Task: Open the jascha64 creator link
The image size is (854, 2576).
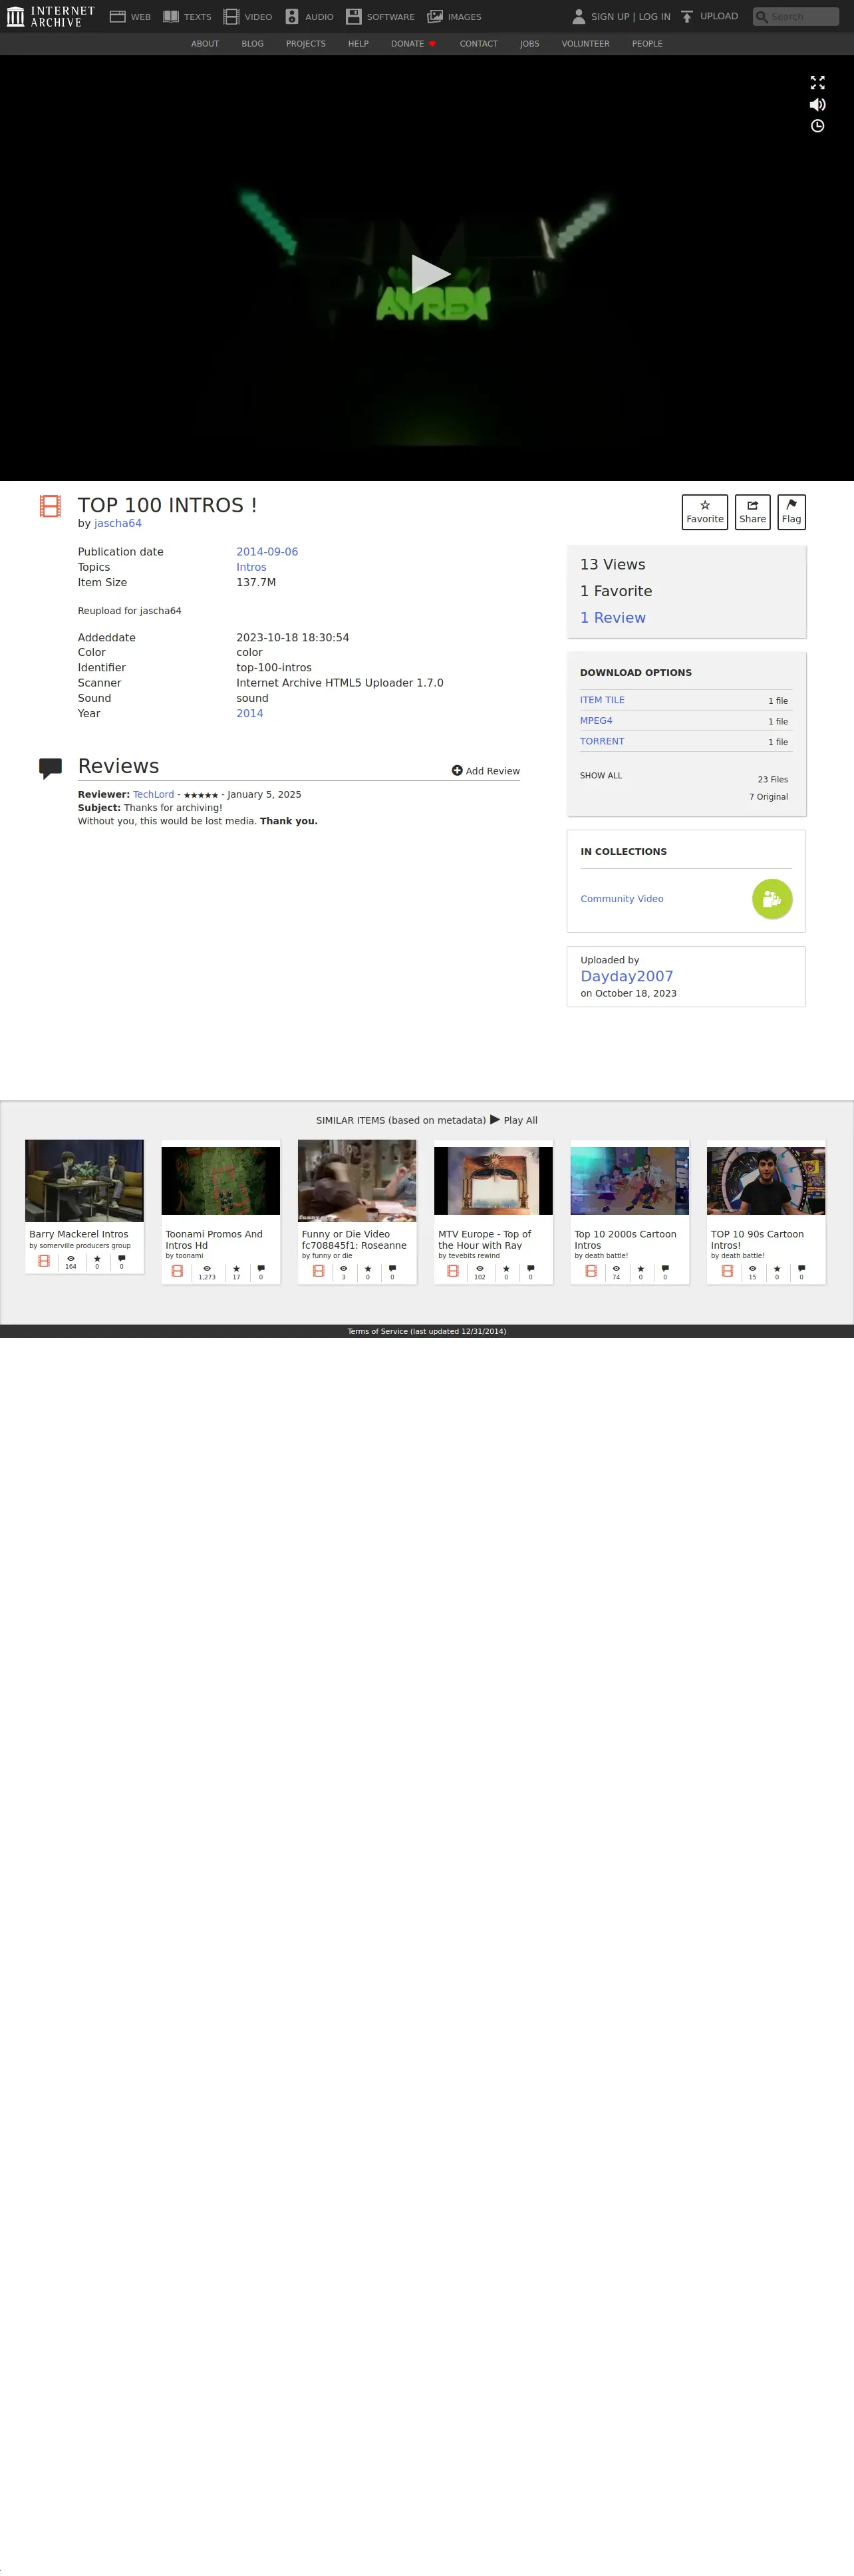Action: 118,523
